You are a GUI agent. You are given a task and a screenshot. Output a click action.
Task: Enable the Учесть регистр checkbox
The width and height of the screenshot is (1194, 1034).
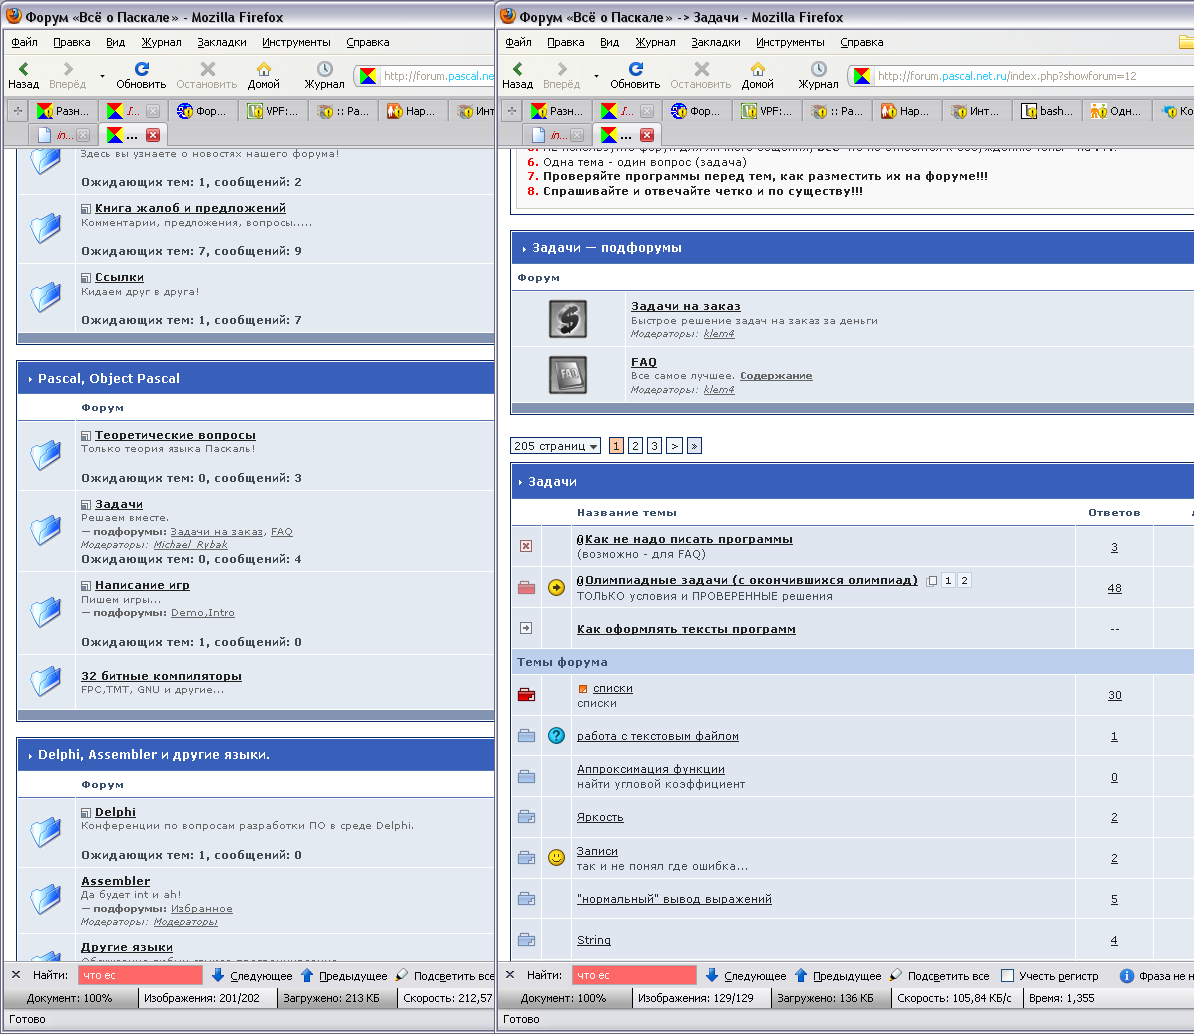point(1008,976)
